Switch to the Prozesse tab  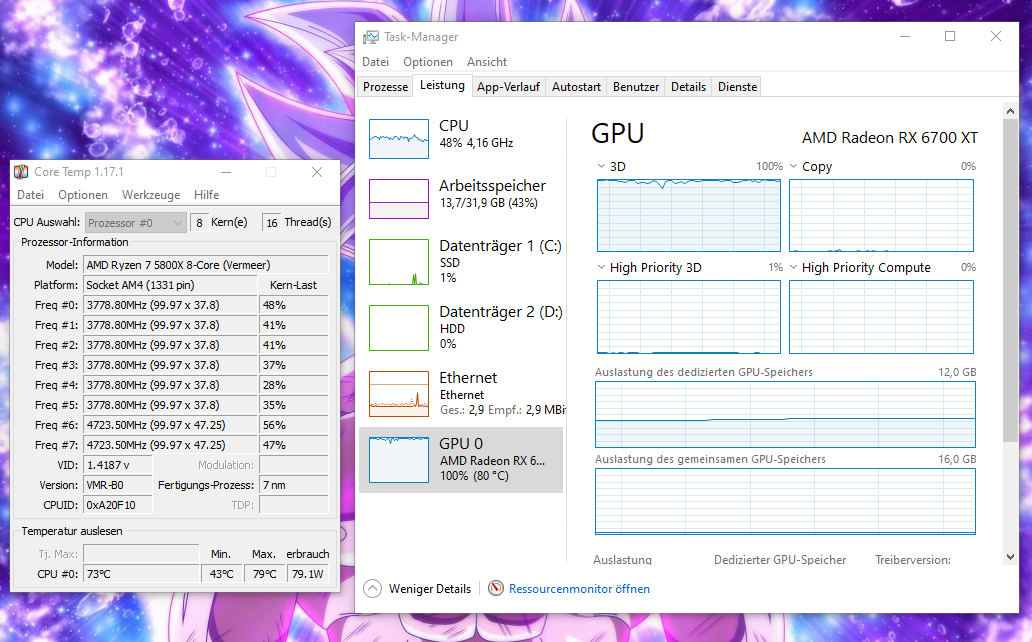[386, 87]
